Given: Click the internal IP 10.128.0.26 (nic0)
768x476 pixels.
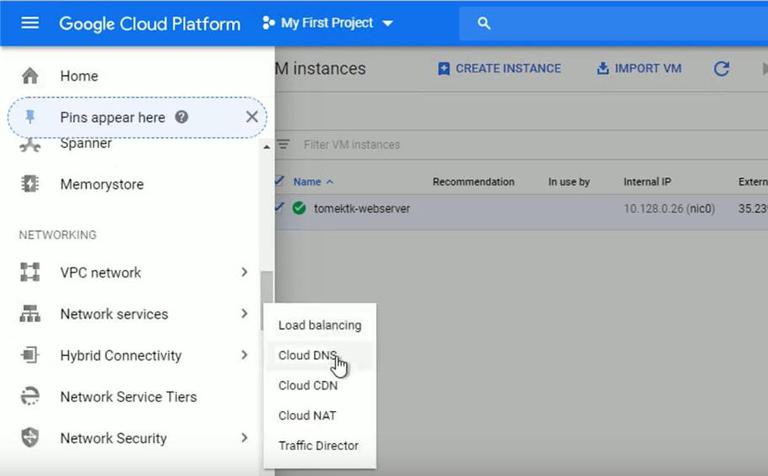Looking at the screenshot, I should (669, 209).
